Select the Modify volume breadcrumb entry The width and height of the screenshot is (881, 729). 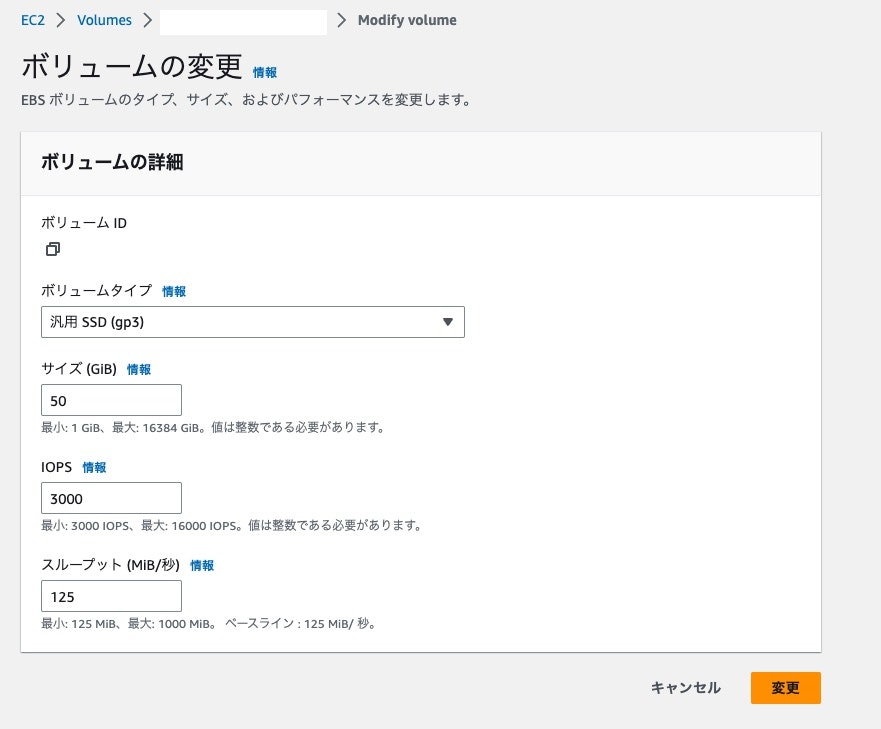[x=406, y=19]
